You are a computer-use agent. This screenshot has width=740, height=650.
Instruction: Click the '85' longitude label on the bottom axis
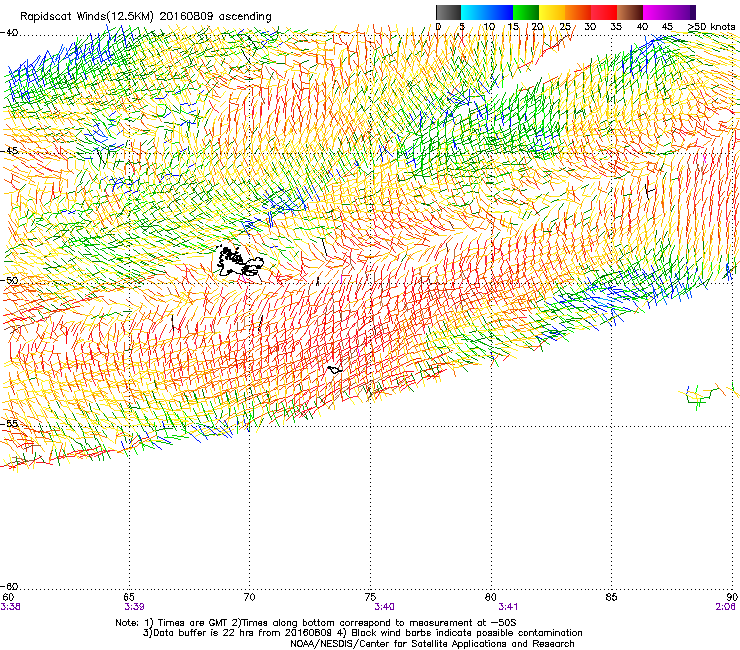611,597
